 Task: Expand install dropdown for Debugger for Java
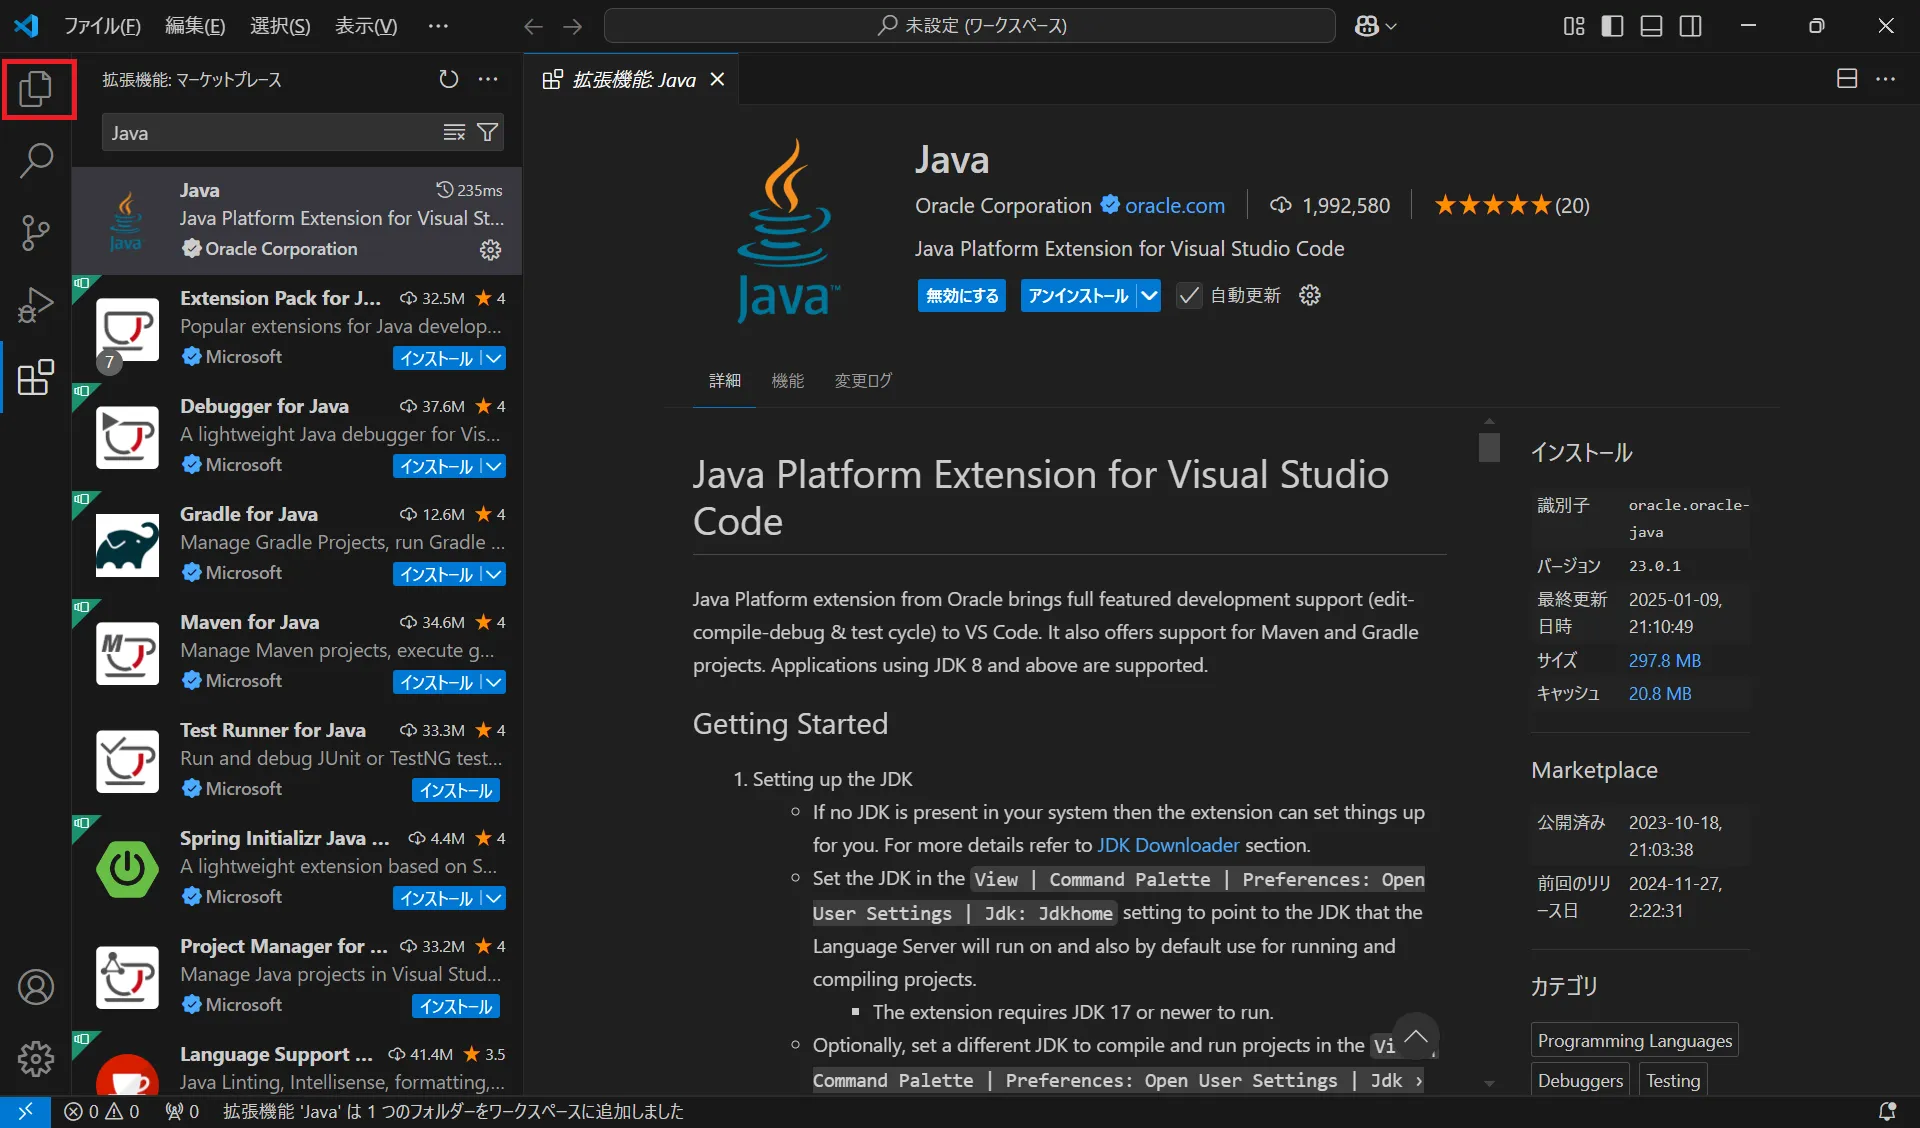coord(493,466)
